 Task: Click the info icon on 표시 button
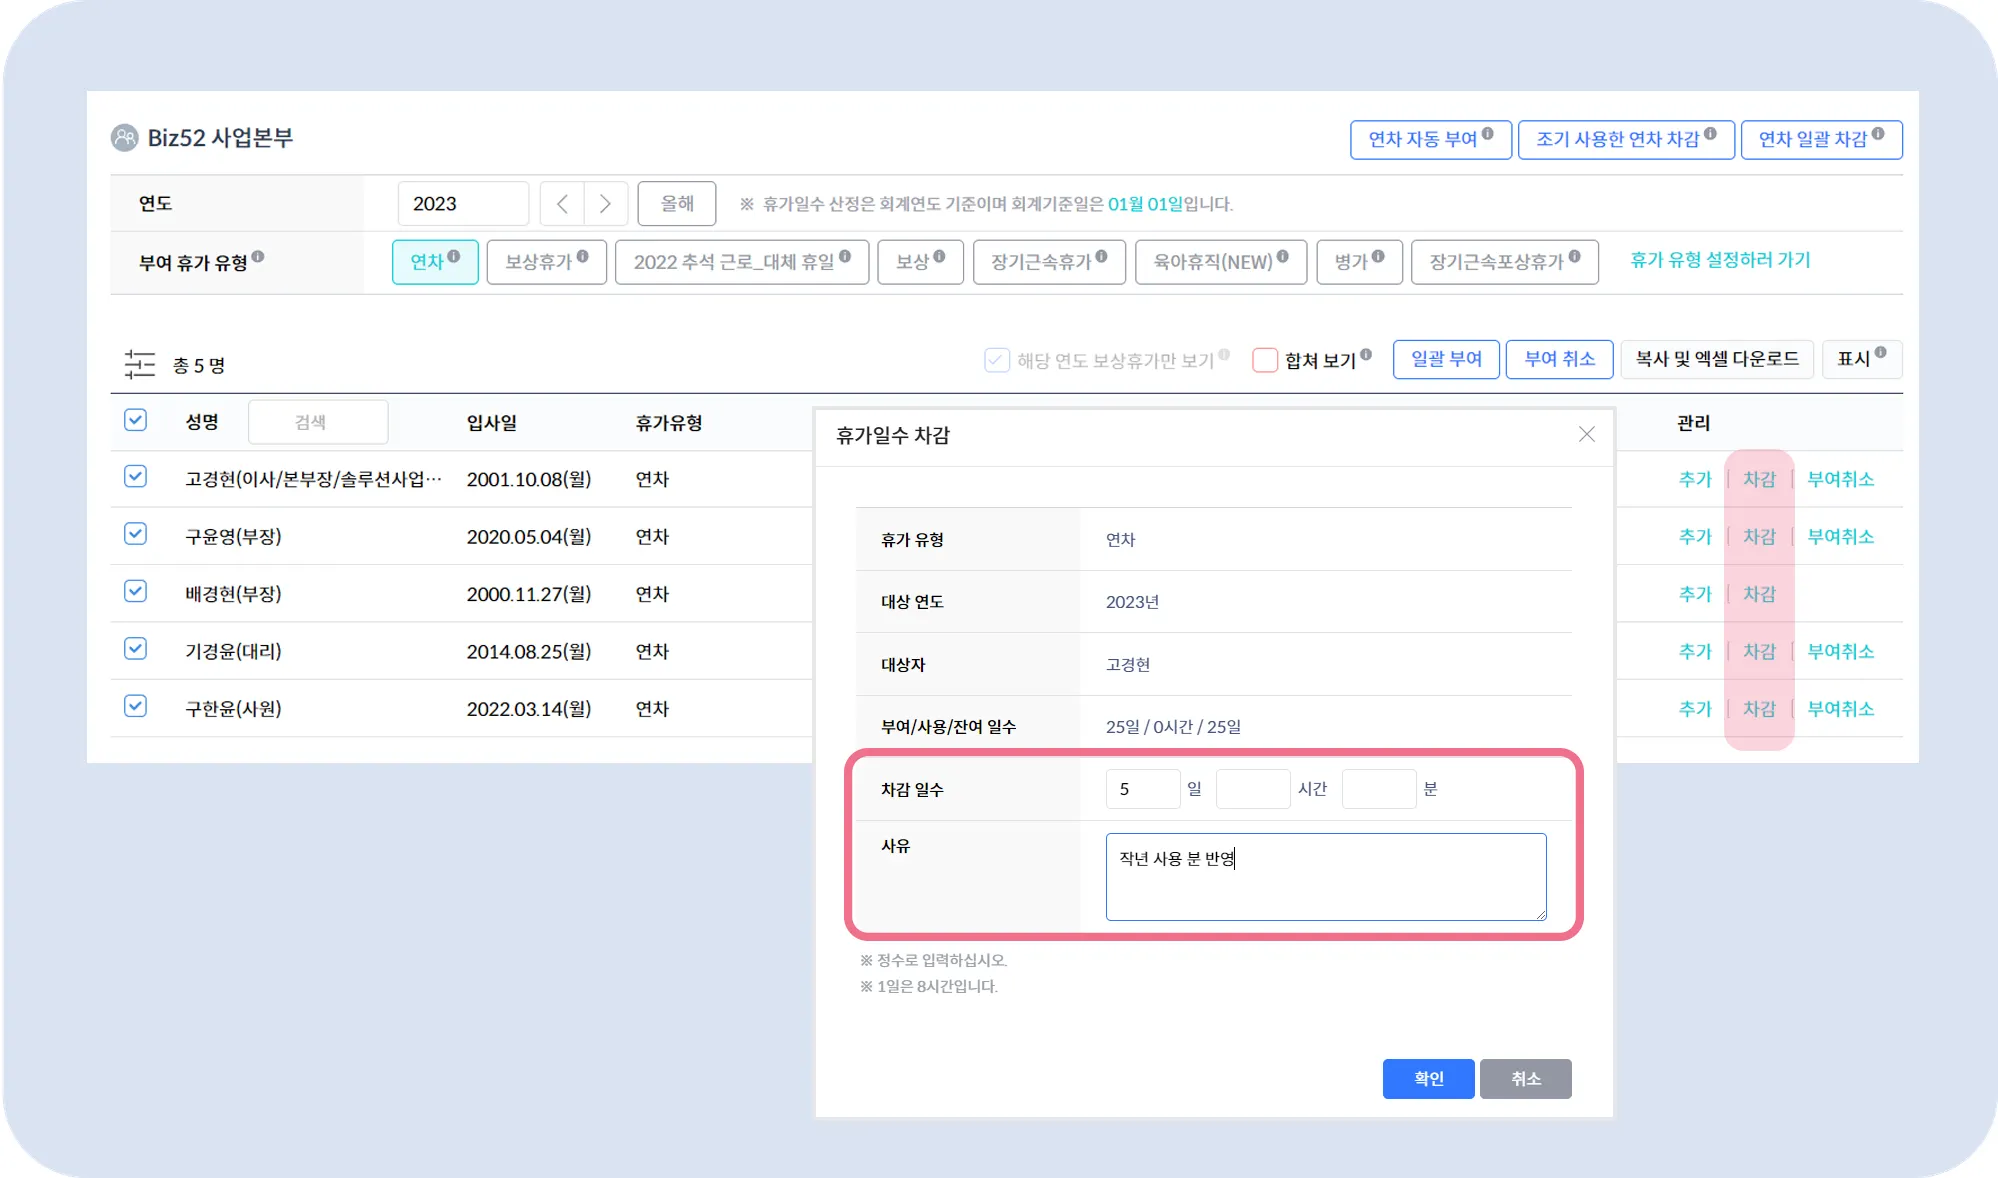(x=1881, y=352)
